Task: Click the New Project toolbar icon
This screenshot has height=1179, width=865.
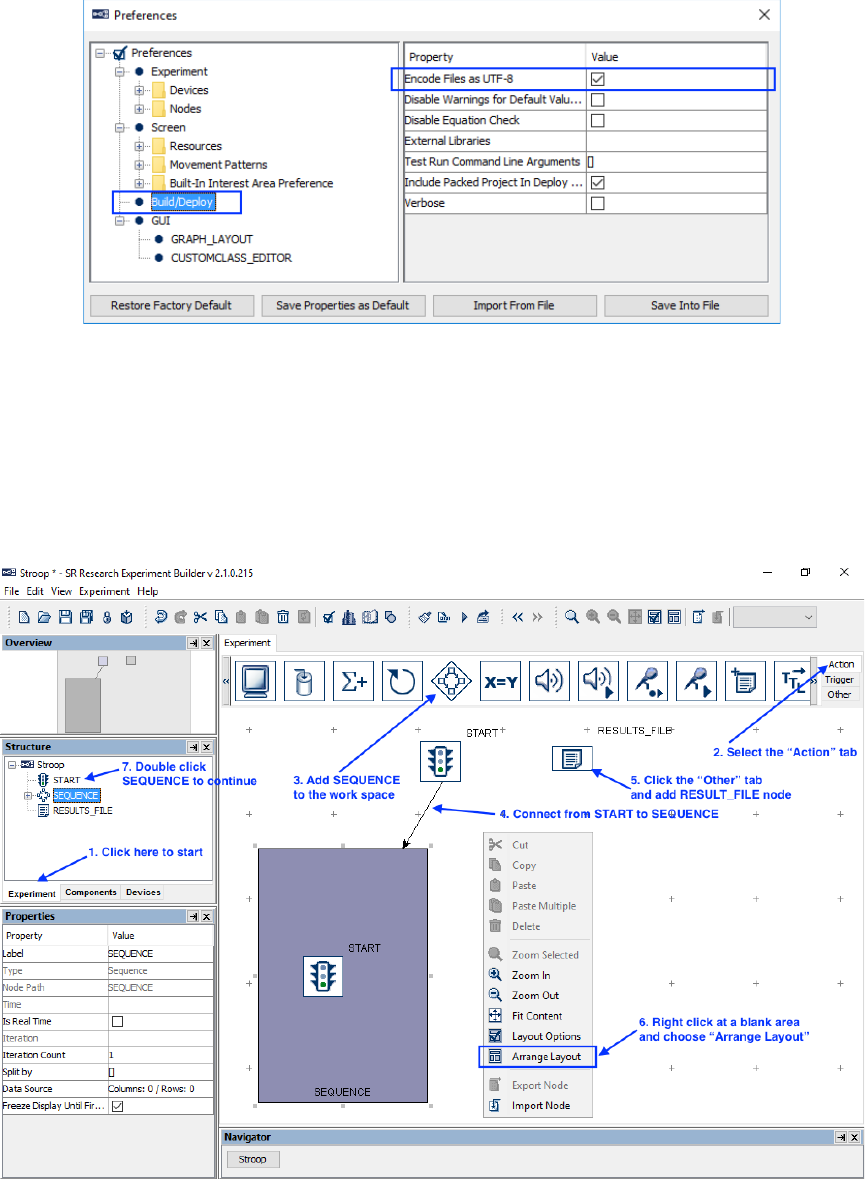Action: coord(24,617)
